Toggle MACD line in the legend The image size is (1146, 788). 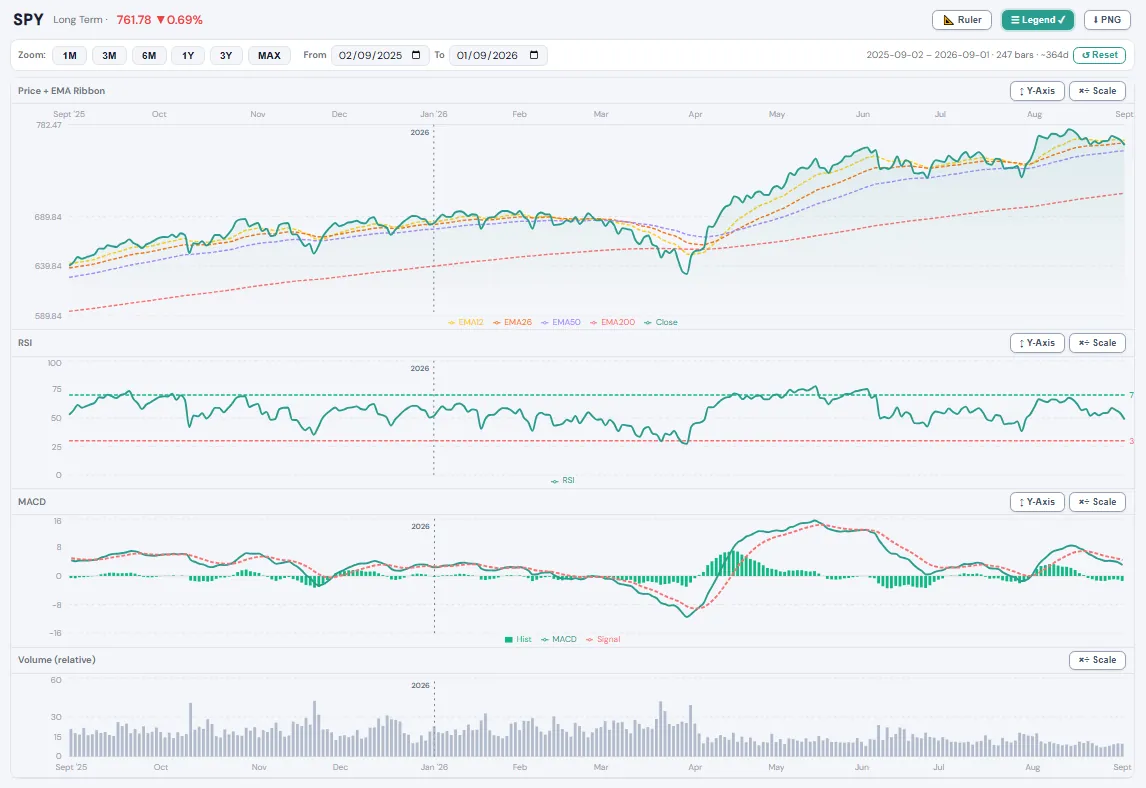(559, 640)
